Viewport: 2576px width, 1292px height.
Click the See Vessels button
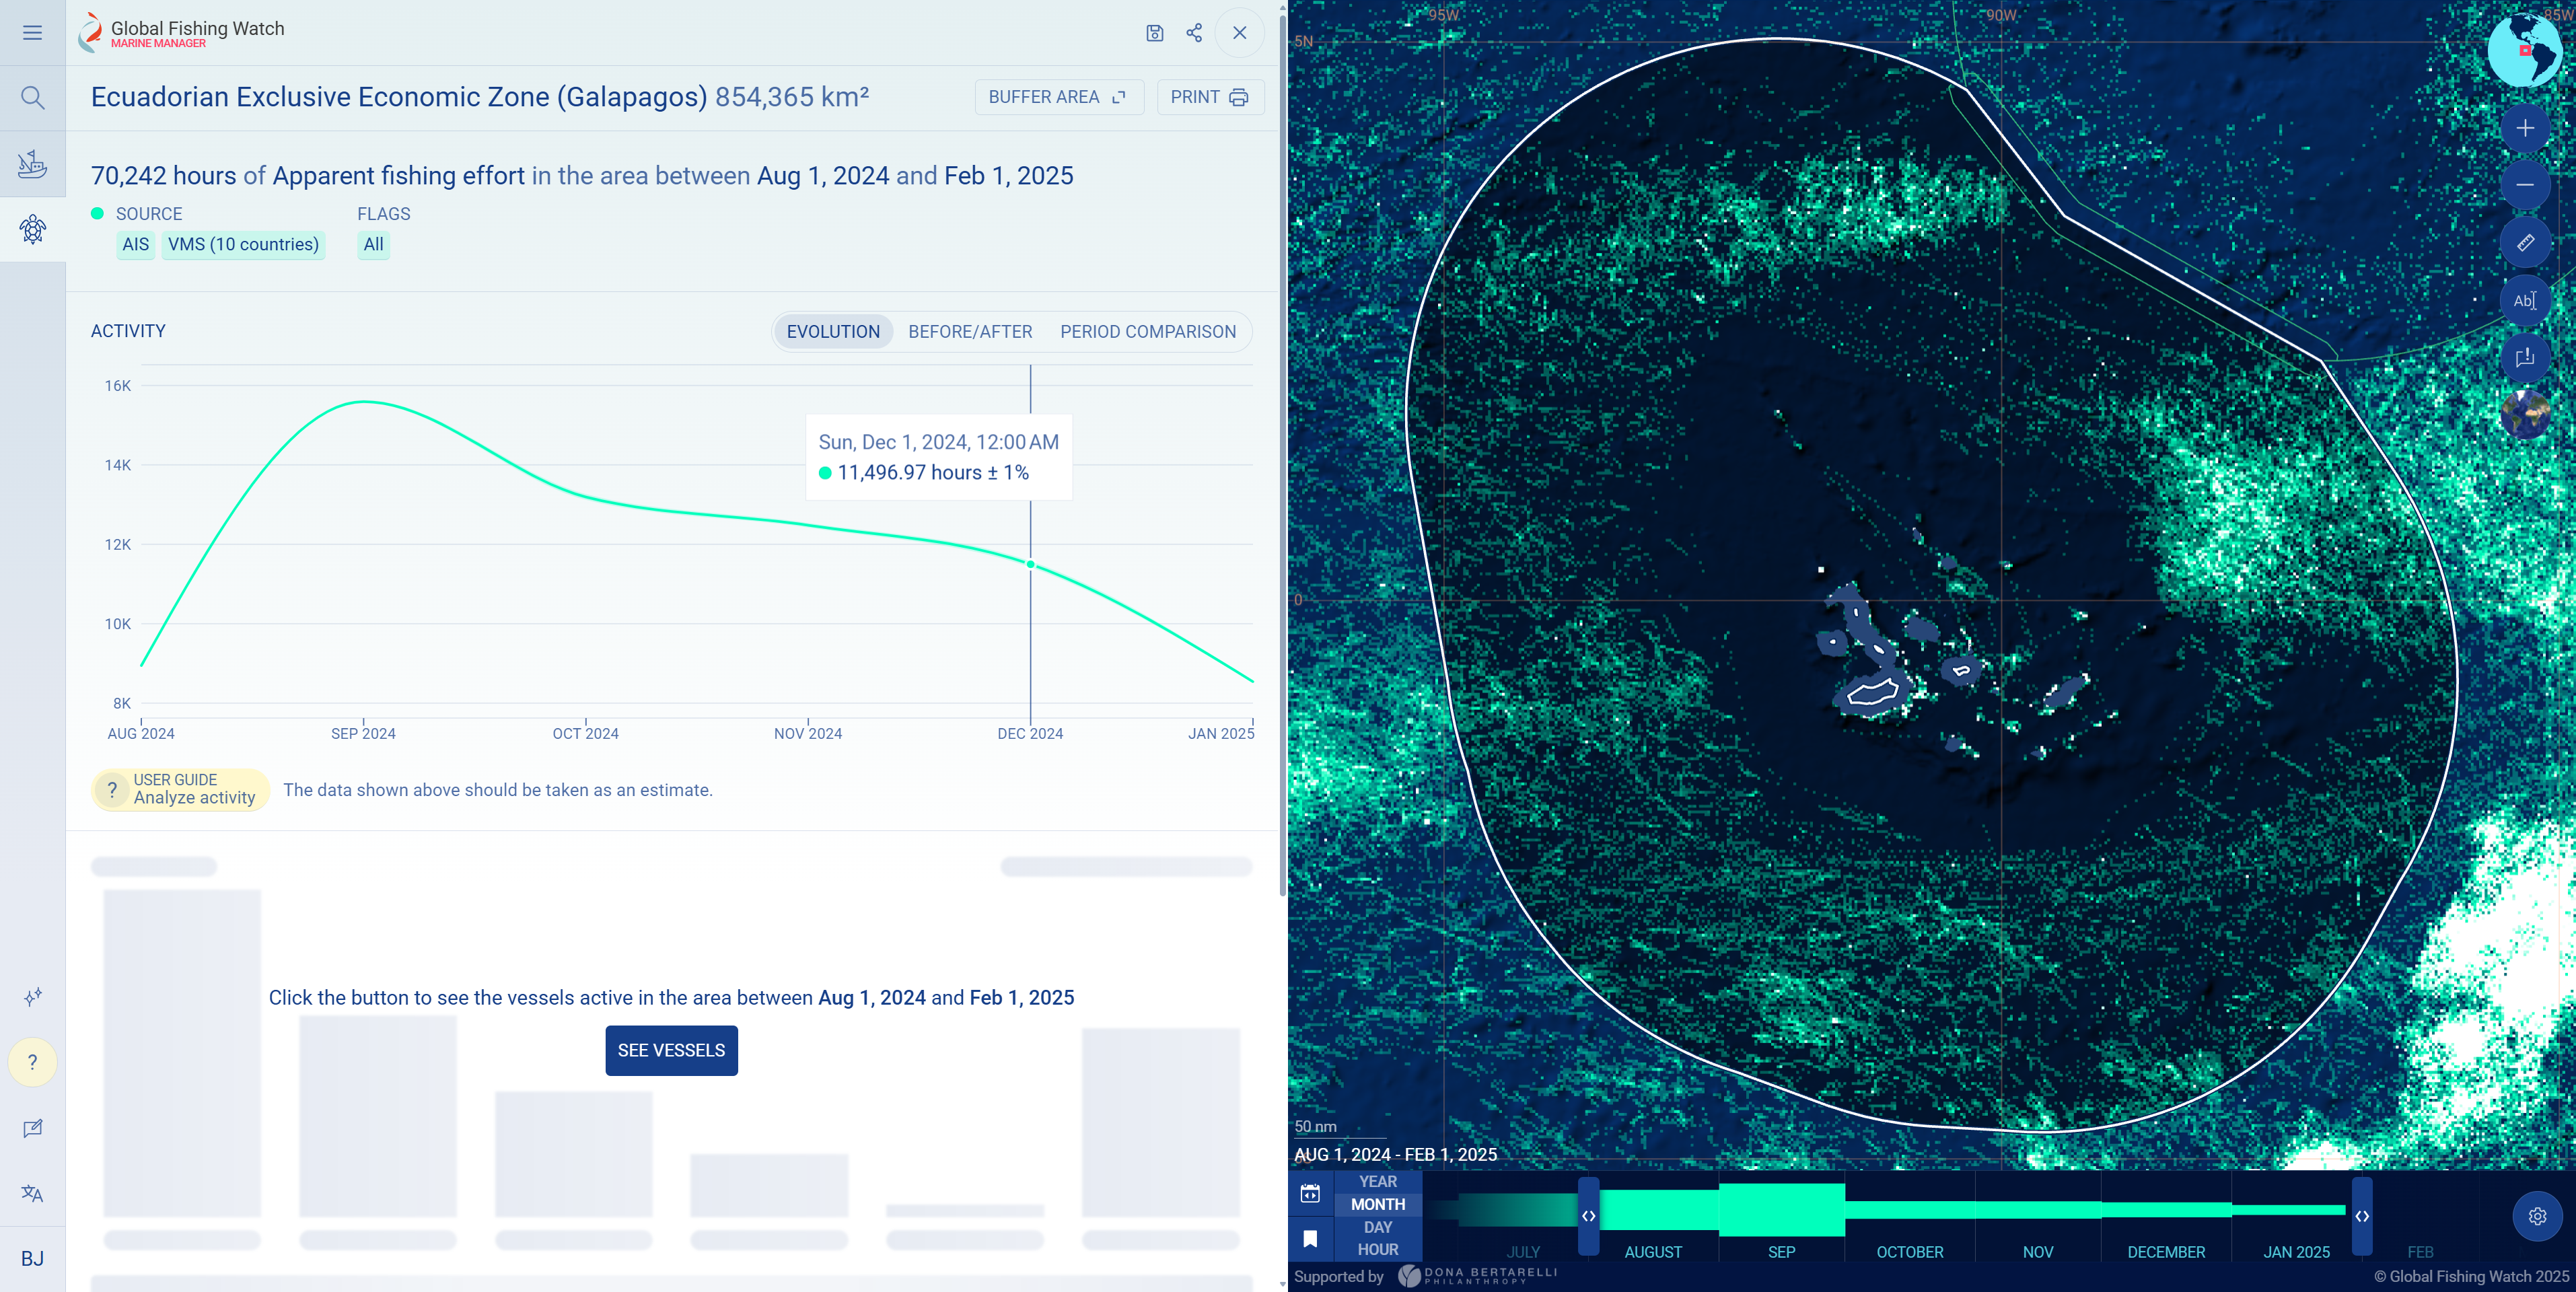[671, 1050]
